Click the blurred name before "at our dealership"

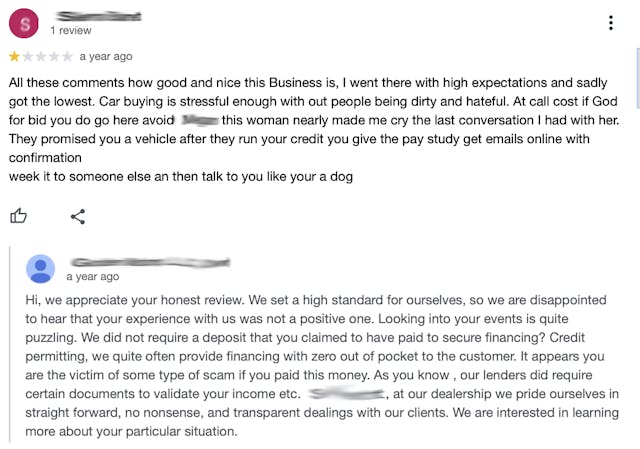(x=346, y=393)
